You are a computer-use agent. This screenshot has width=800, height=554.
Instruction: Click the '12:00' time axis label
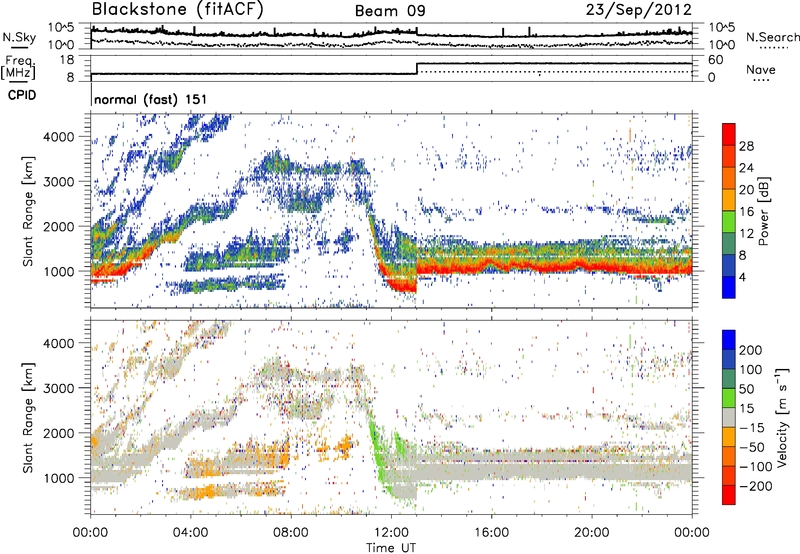click(x=391, y=533)
